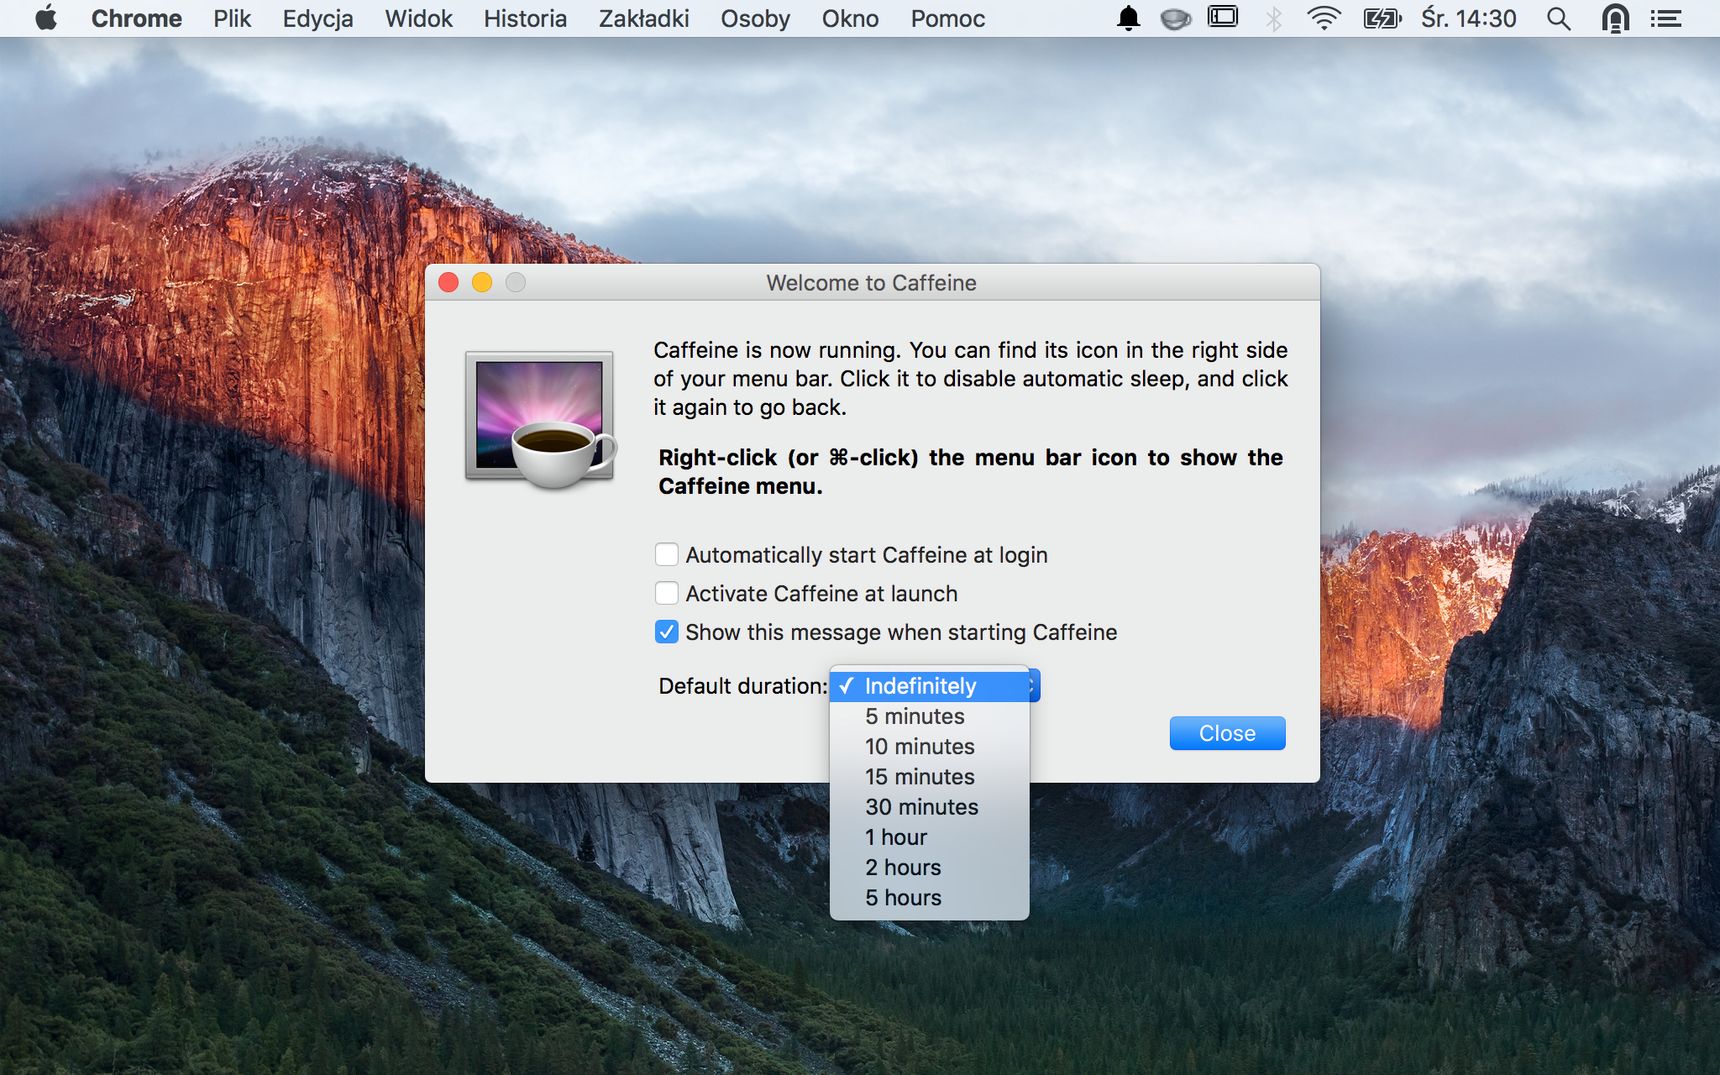This screenshot has width=1720, height=1075.
Task: Choose 2 hours duration
Action: pos(930,867)
